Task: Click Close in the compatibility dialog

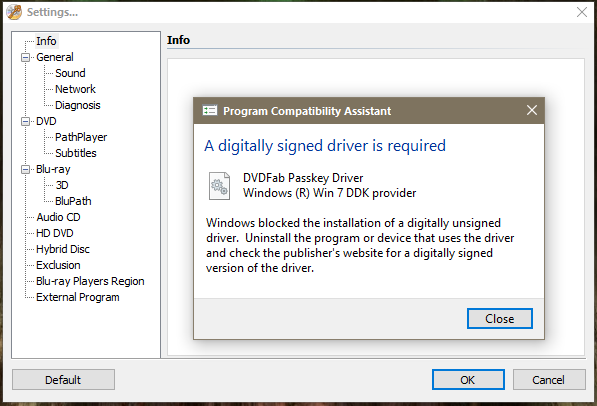Action: (500, 318)
